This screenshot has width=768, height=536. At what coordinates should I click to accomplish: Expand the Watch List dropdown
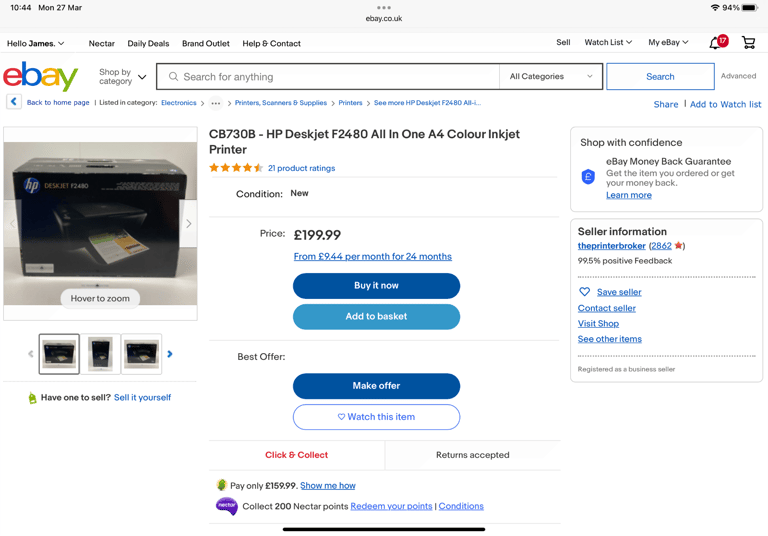click(x=608, y=43)
